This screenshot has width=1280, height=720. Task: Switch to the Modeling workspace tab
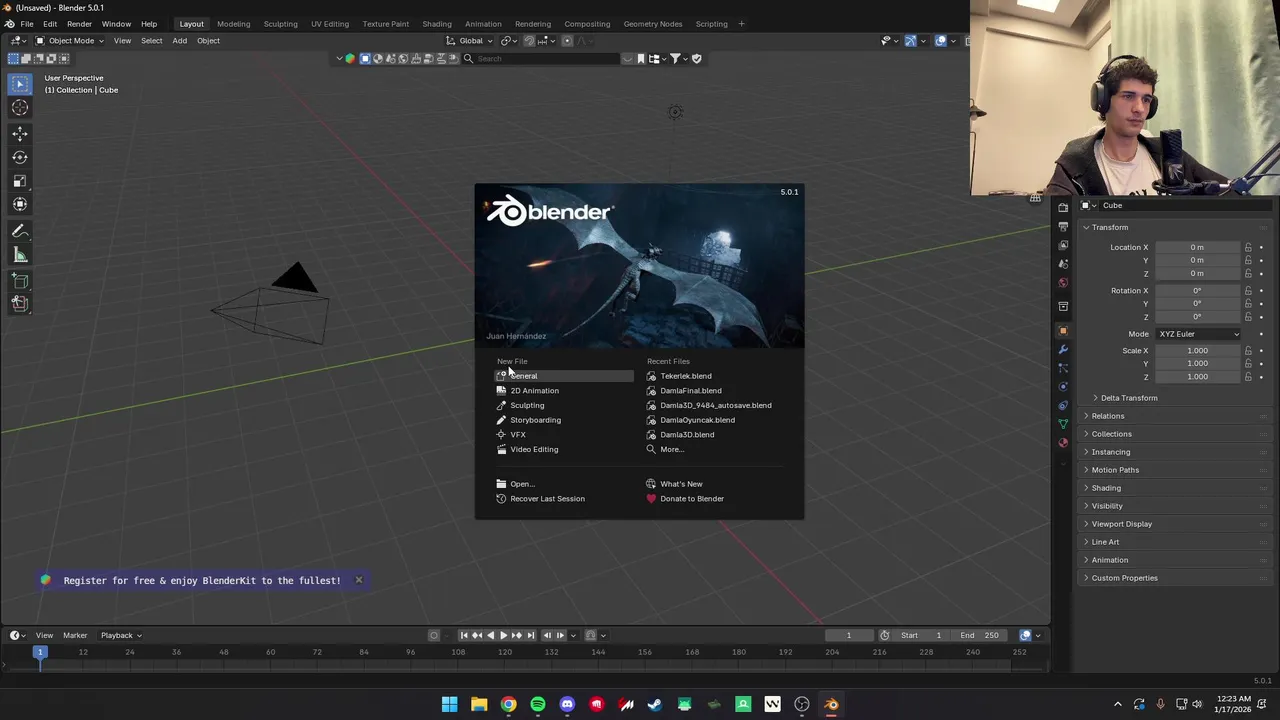233,24
